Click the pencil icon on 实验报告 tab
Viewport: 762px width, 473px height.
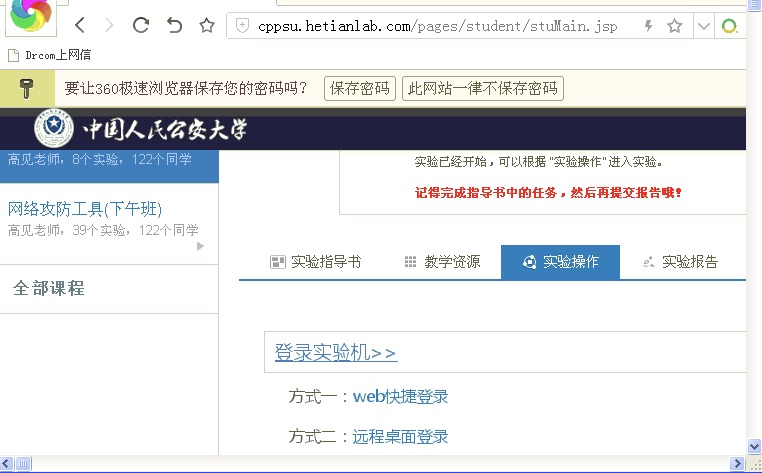tap(648, 263)
